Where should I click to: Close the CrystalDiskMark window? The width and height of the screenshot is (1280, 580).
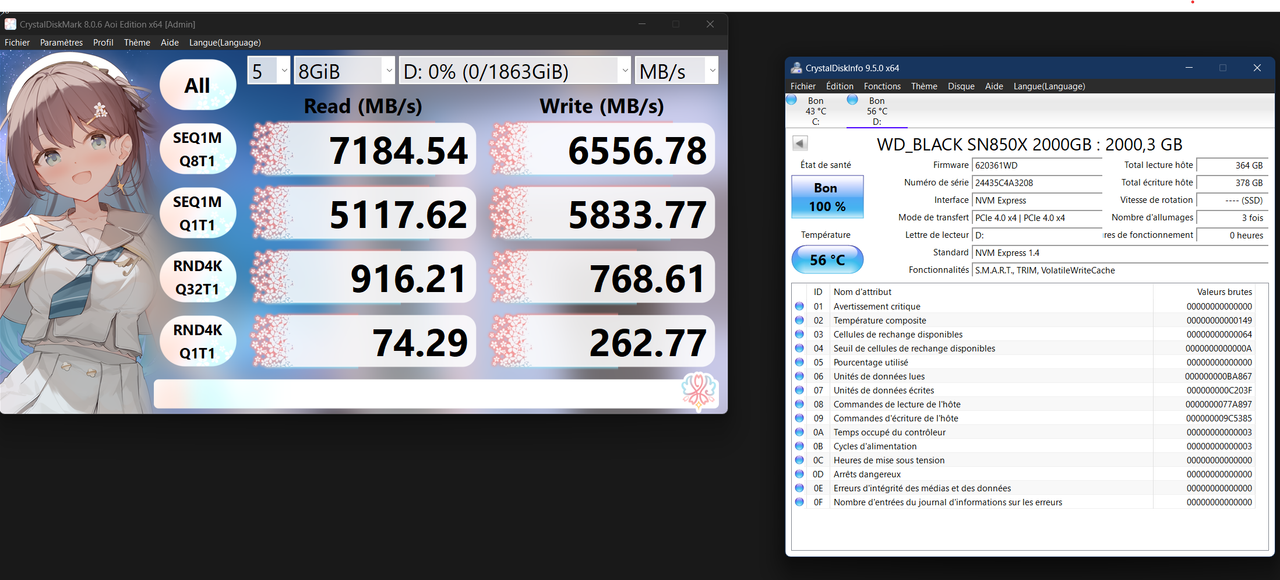(x=710, y=24)
